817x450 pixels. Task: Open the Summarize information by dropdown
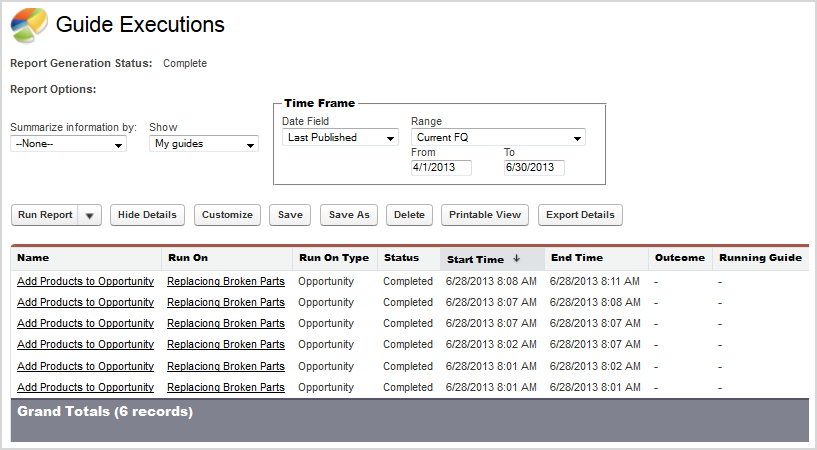(68, 144)
